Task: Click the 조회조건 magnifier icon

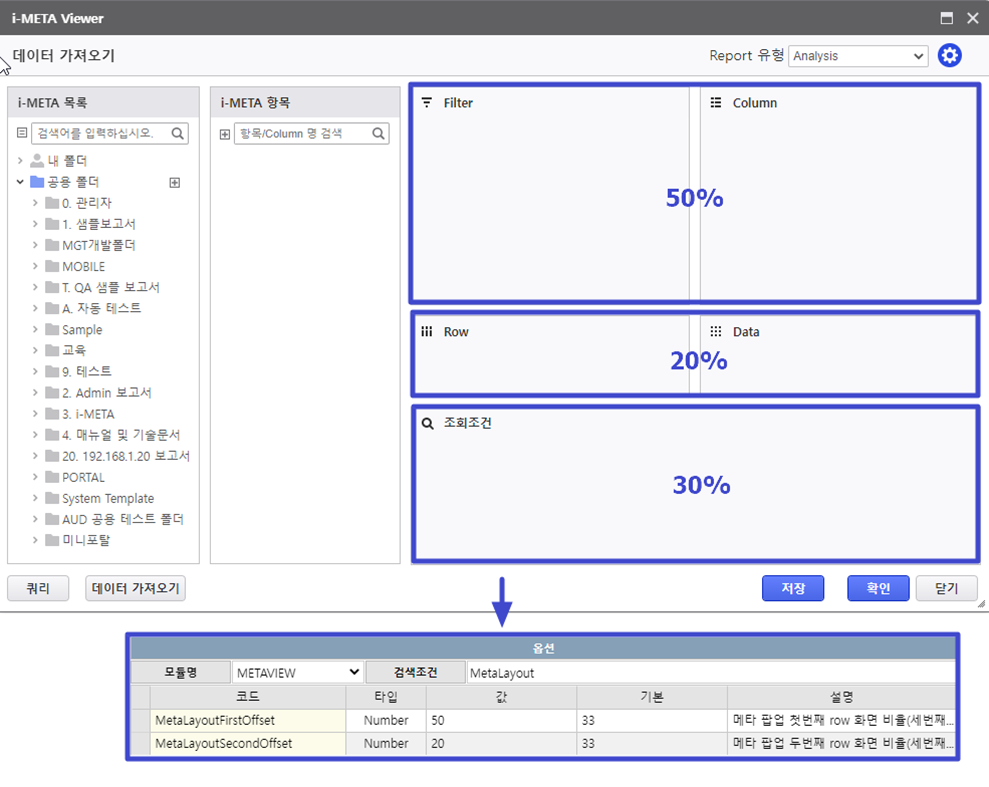Action: coord(428,423)
